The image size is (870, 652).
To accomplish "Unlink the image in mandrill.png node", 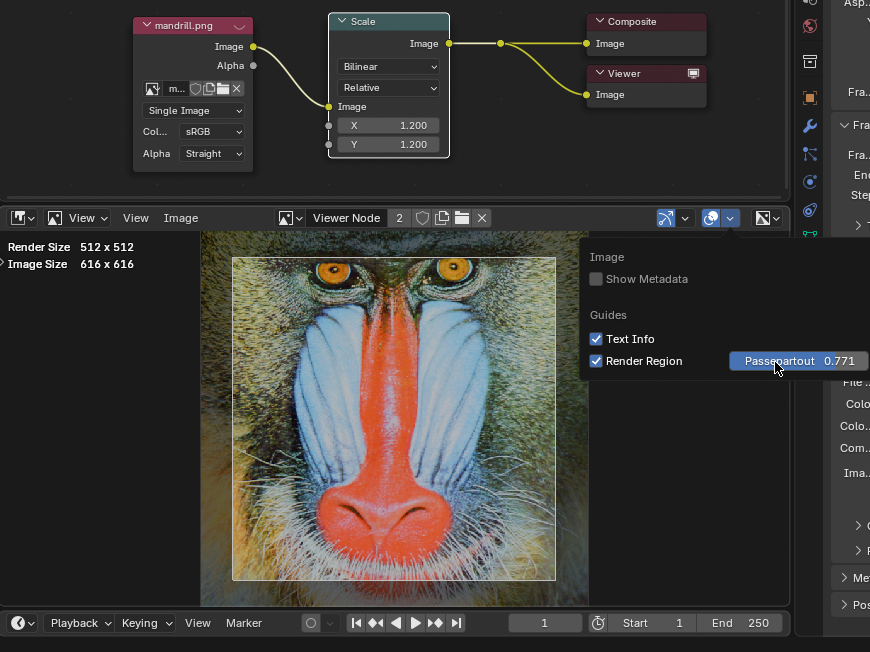I will click(x=237, y=89).
